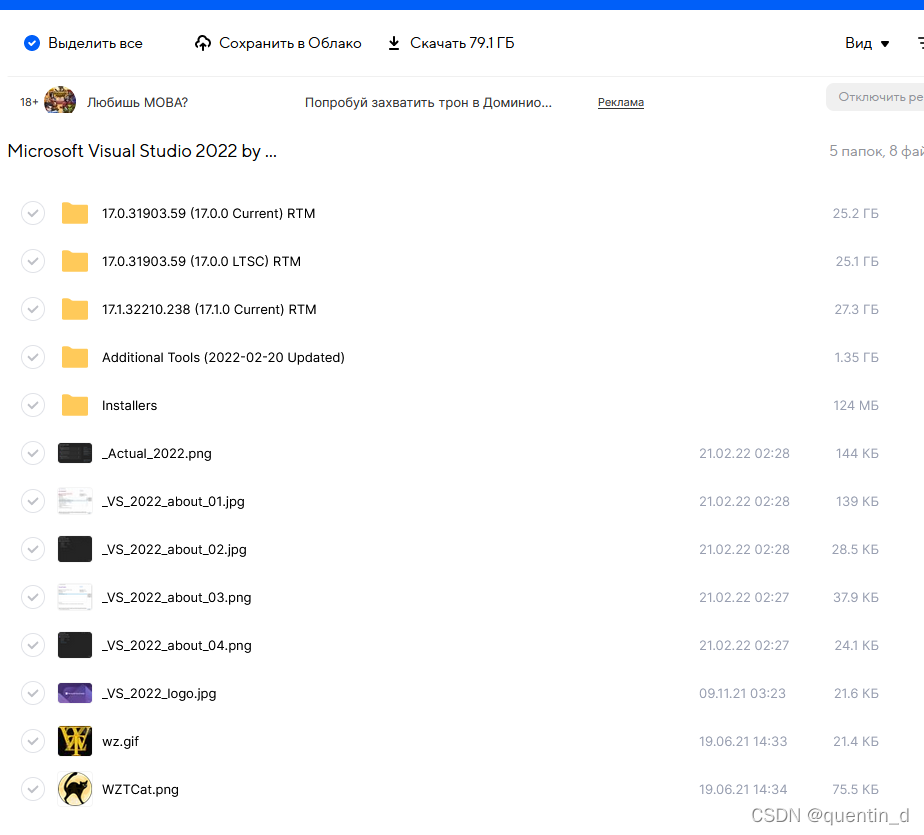924x835 pixels.
Task: Select checkbox for _VS_2022_about_02.jpg
Action: coord(33,549)
